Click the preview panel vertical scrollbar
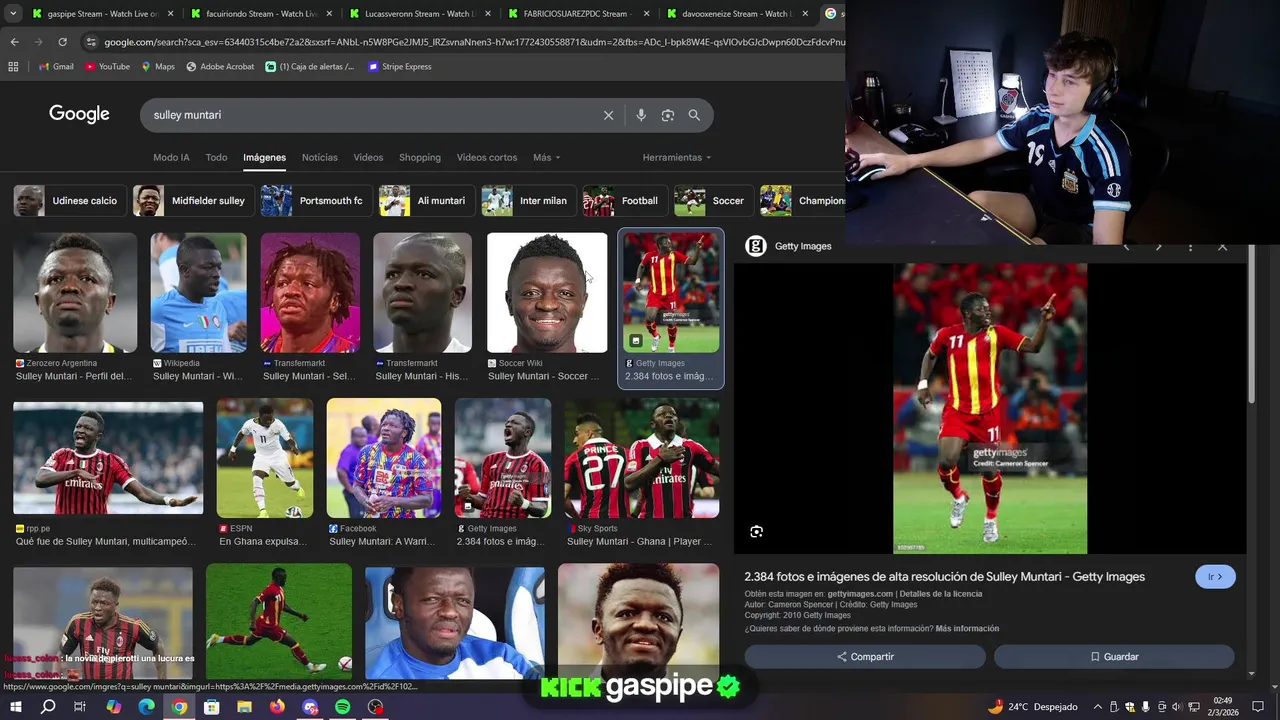 (1251, 325)
